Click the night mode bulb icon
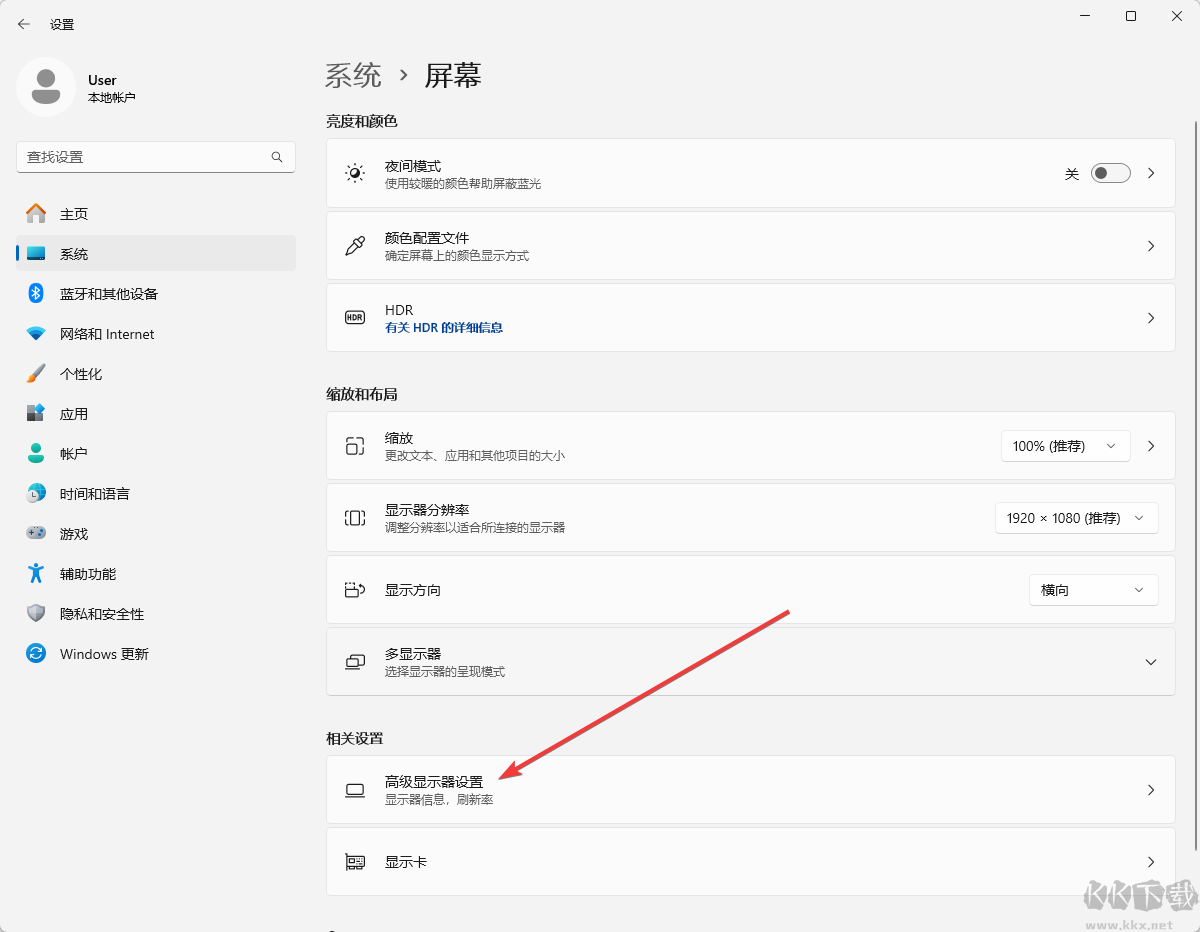The height and width of the screenshot is (932, 1200). [355, 173]
